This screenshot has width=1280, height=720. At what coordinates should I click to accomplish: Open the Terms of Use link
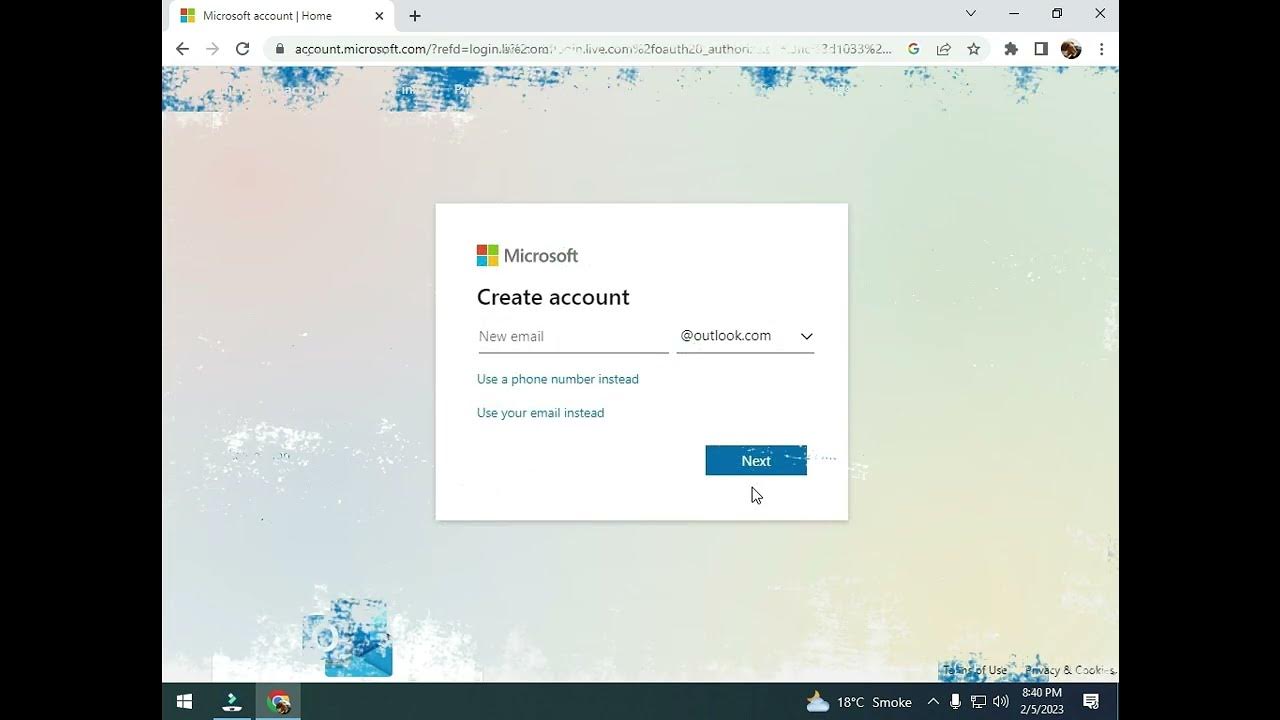(x=975, y=670)
